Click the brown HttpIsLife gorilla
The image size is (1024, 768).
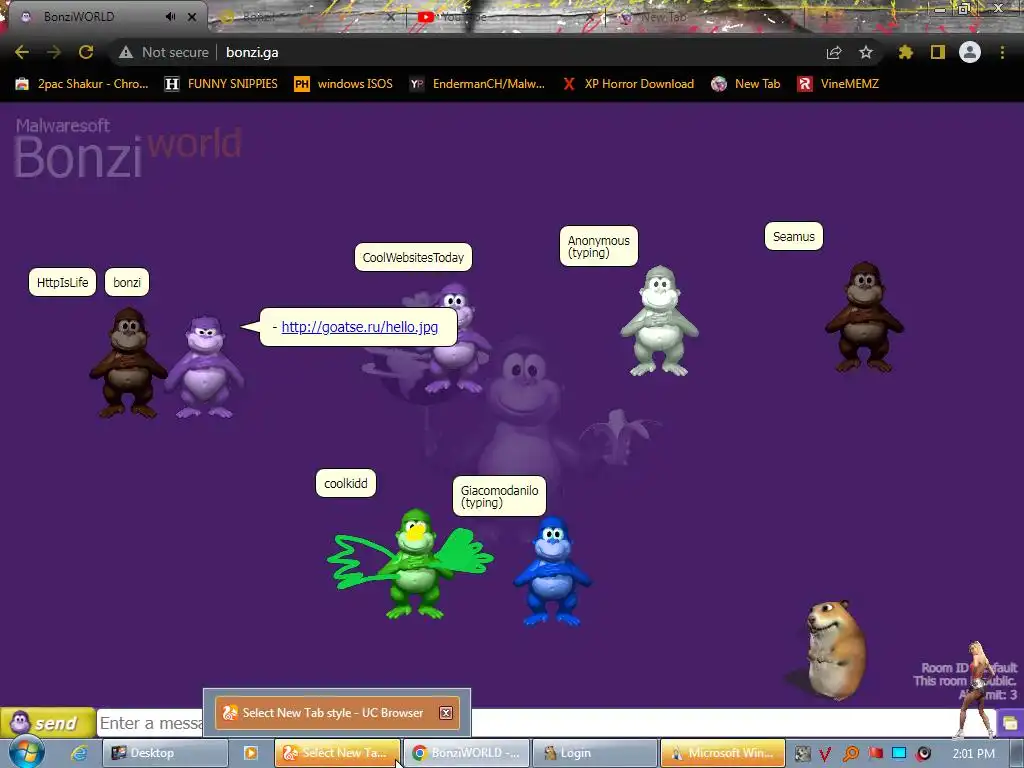pyautogui.click(x=128, y=362)
